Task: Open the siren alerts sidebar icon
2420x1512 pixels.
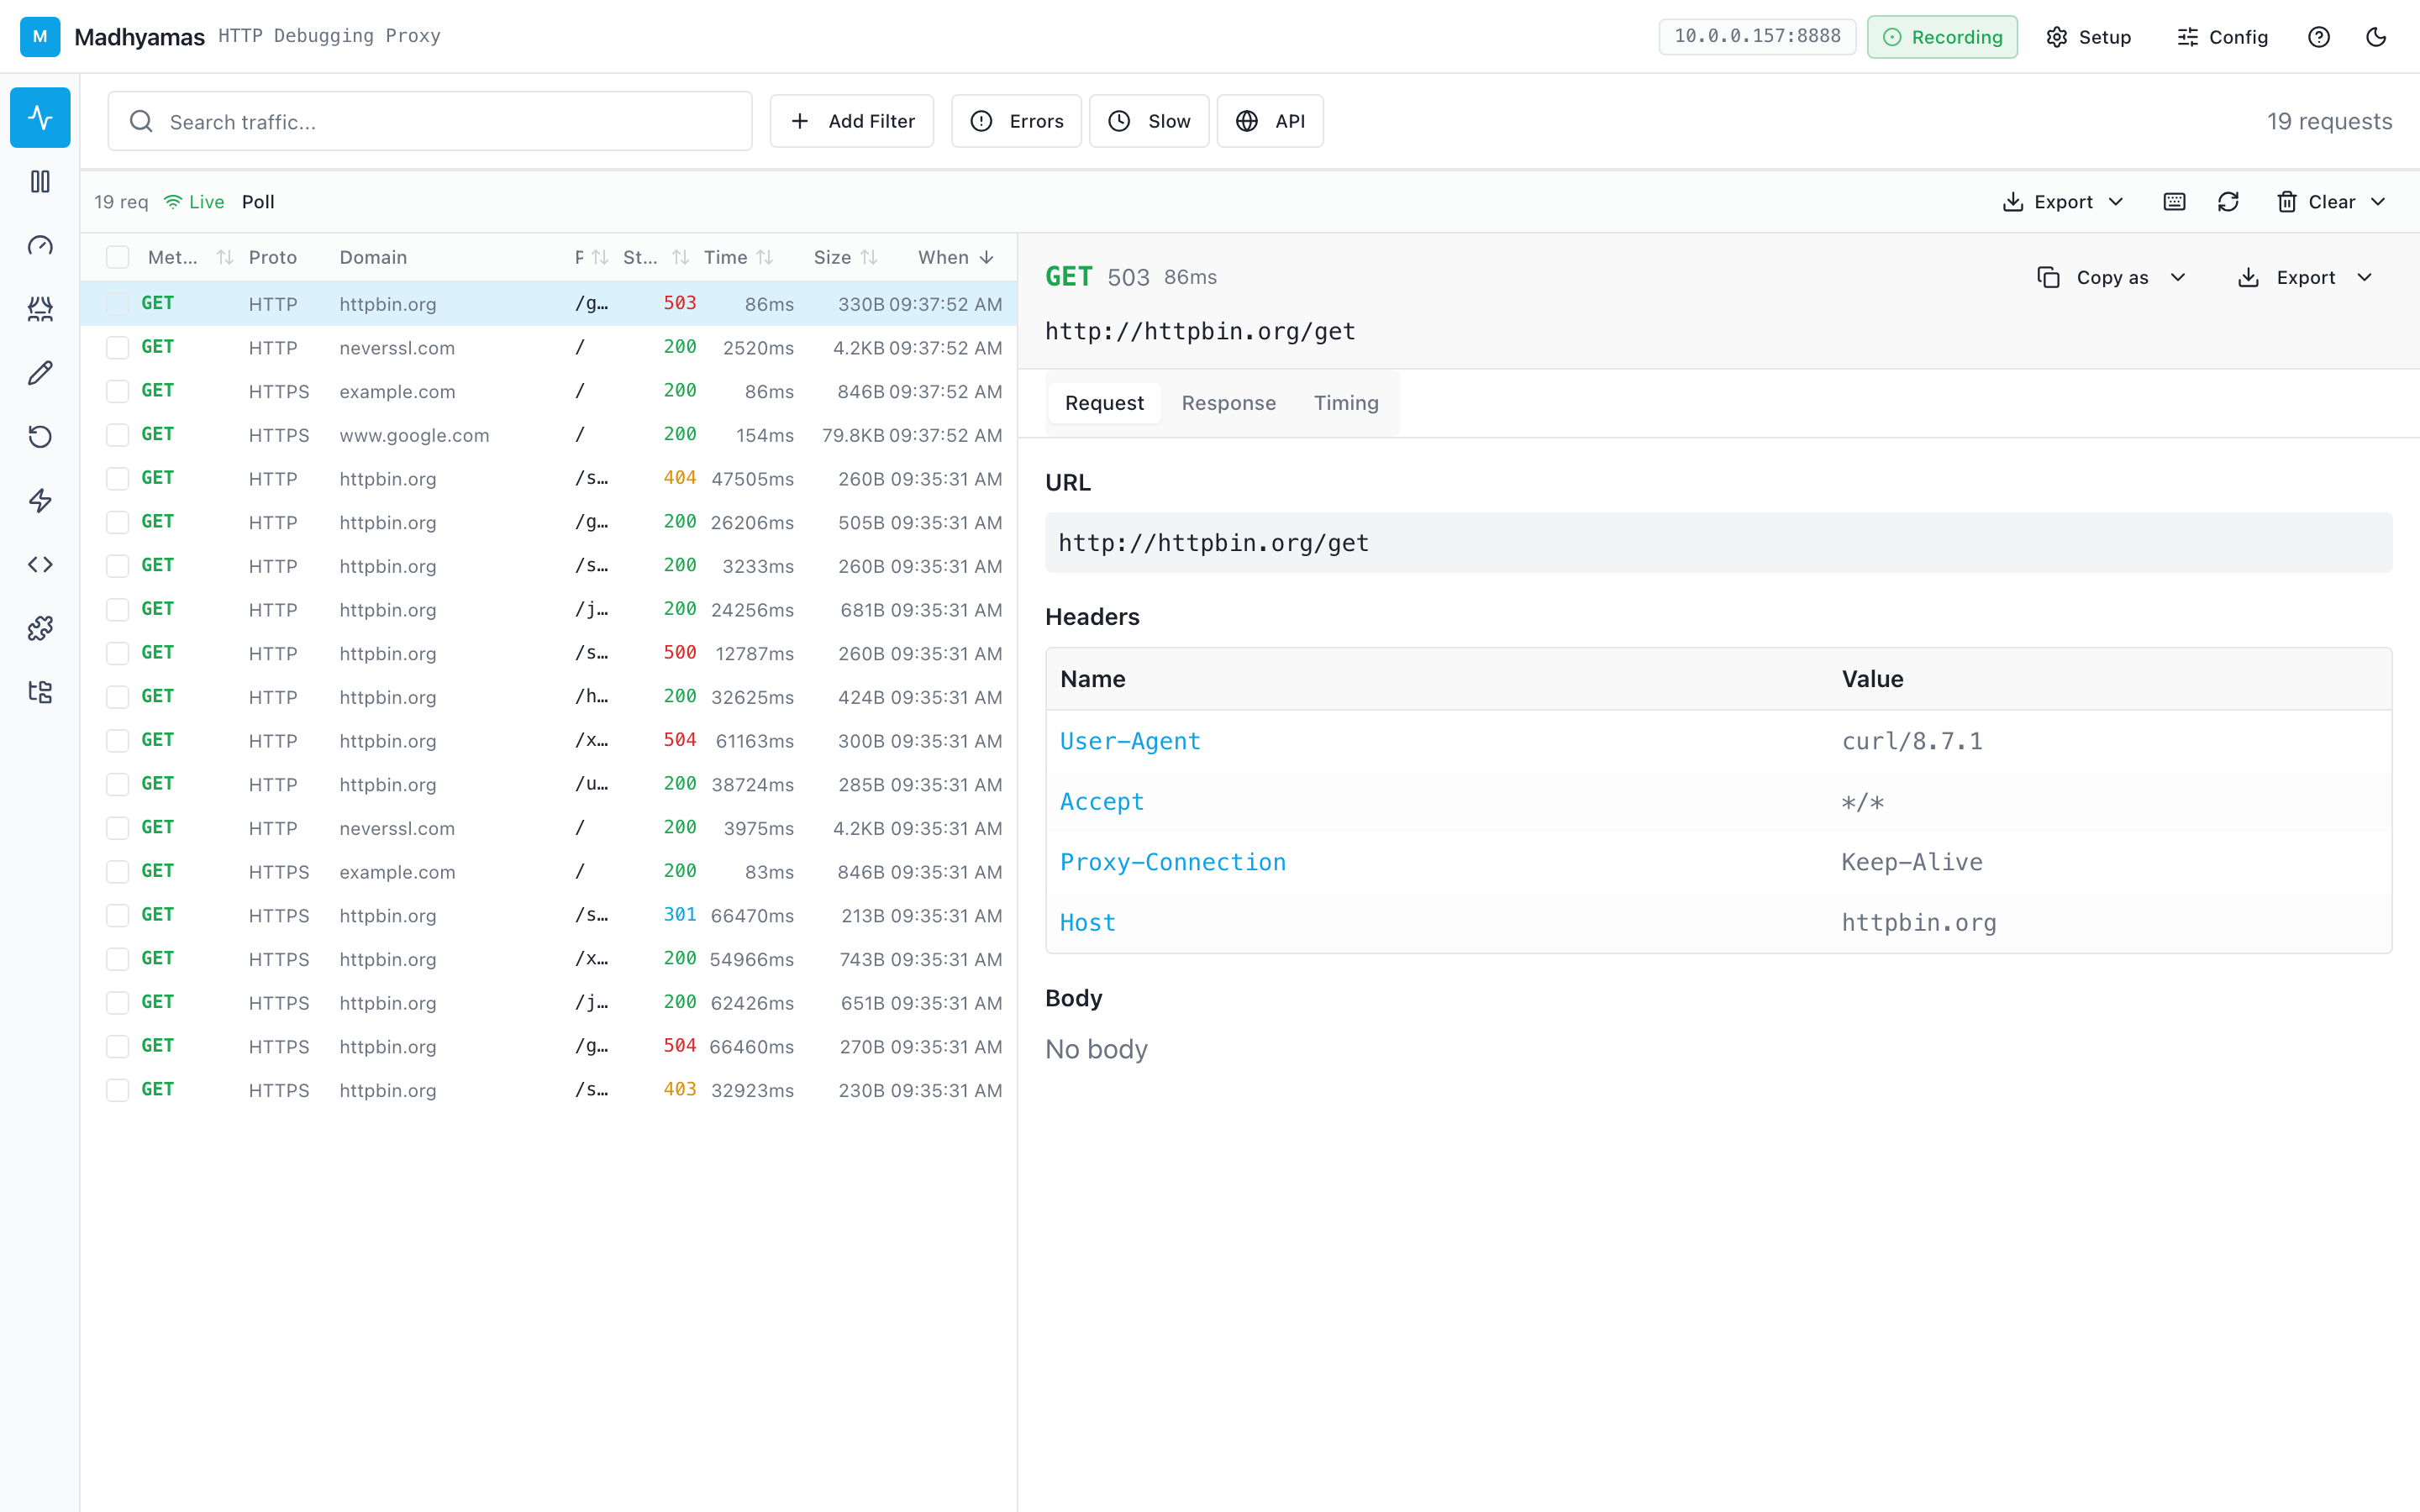Action: point(40,309)
